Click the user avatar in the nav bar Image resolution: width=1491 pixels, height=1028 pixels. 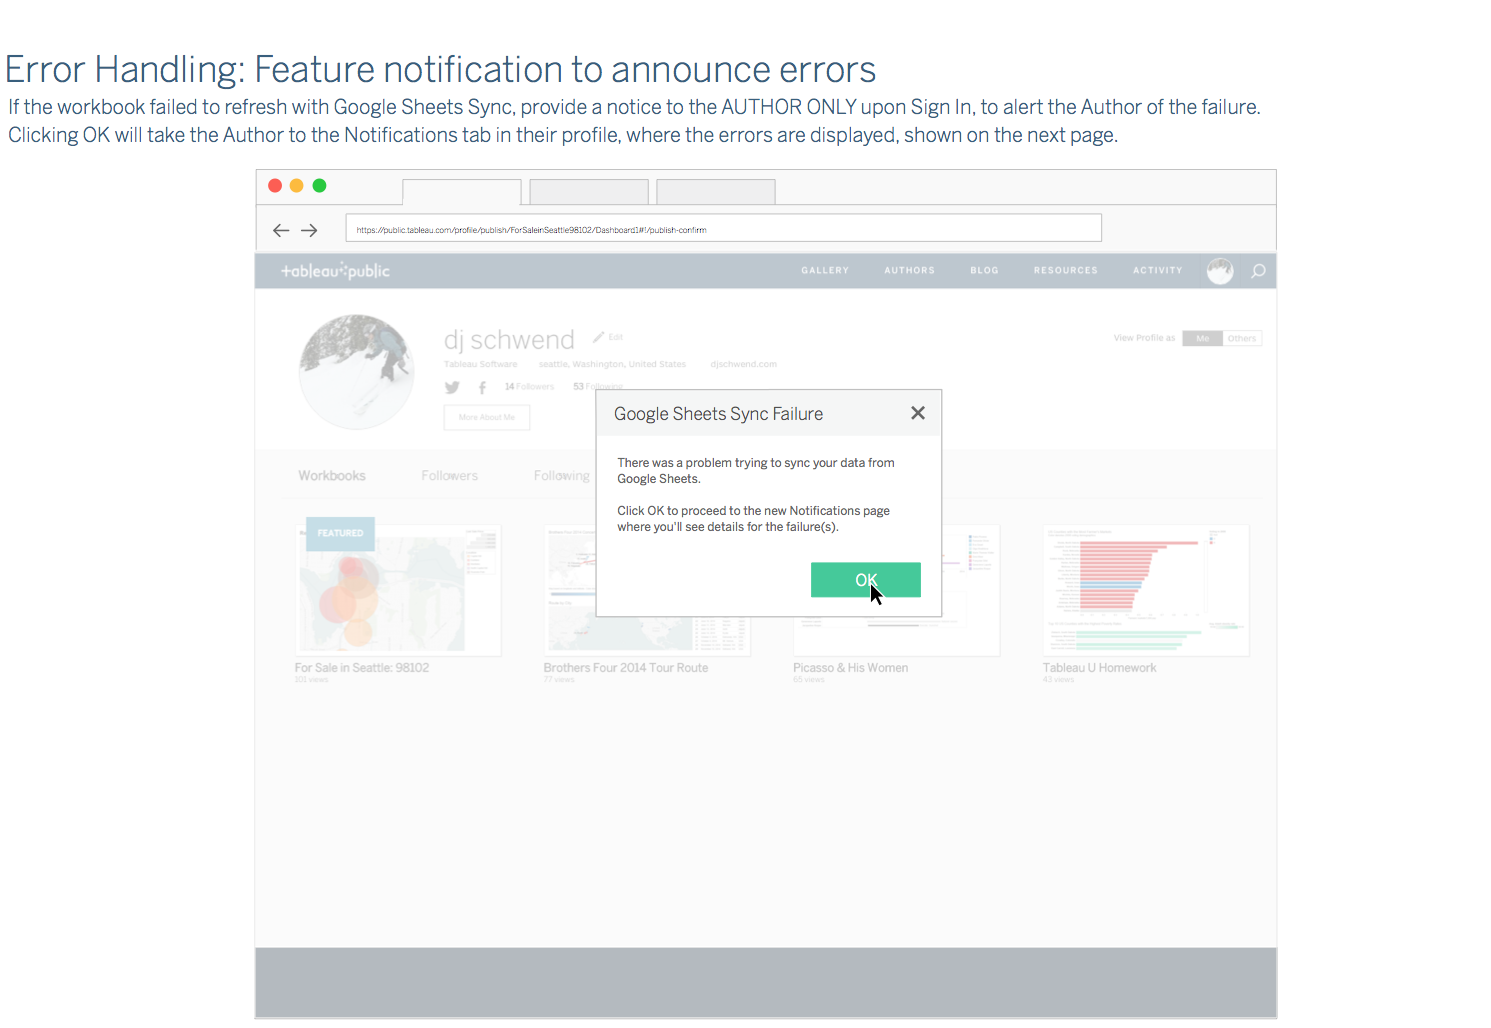pyautogui.click(x=1220, y=271)
